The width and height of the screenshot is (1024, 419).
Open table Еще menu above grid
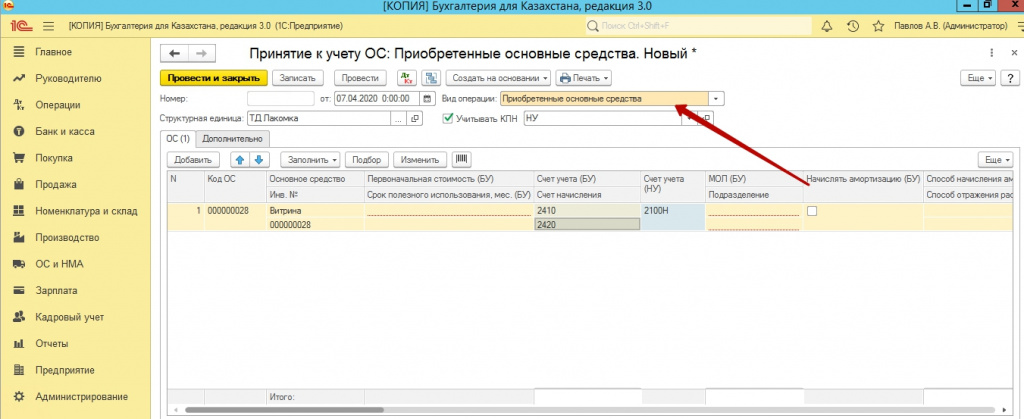point(996,159)
